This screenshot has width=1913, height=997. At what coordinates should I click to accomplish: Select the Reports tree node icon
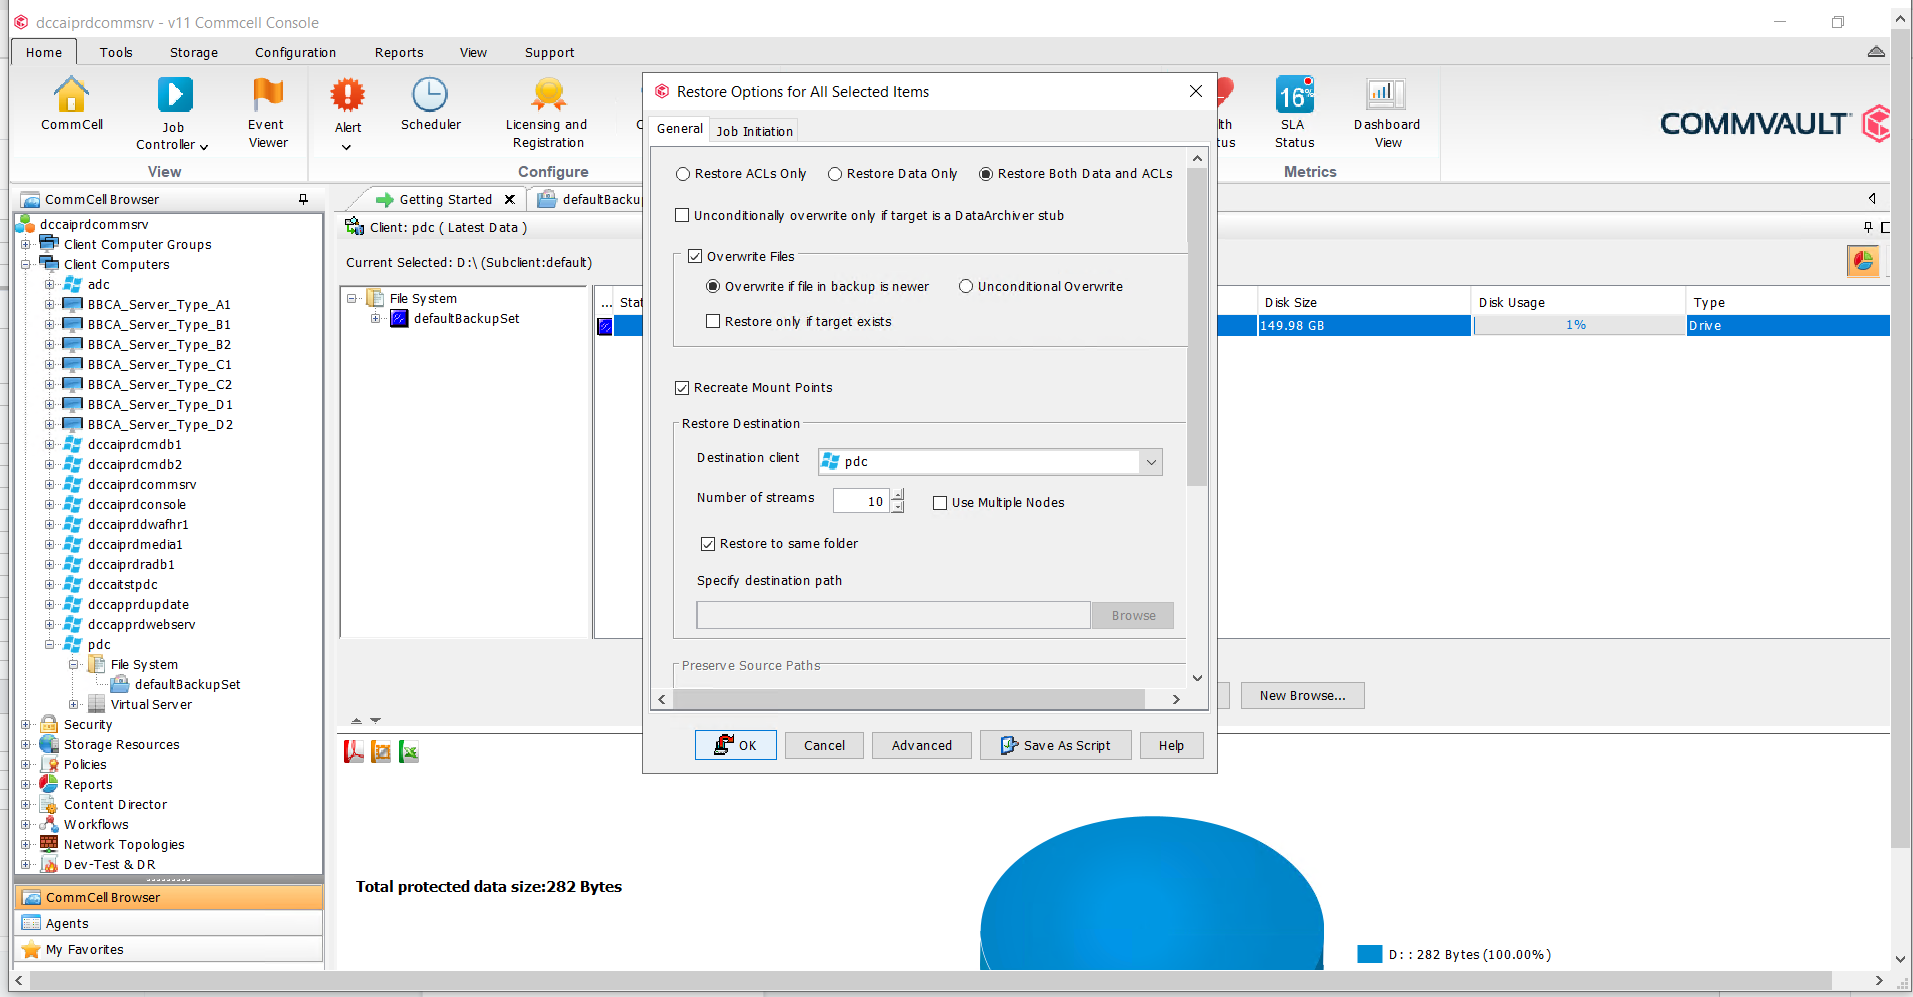point(49,784)
